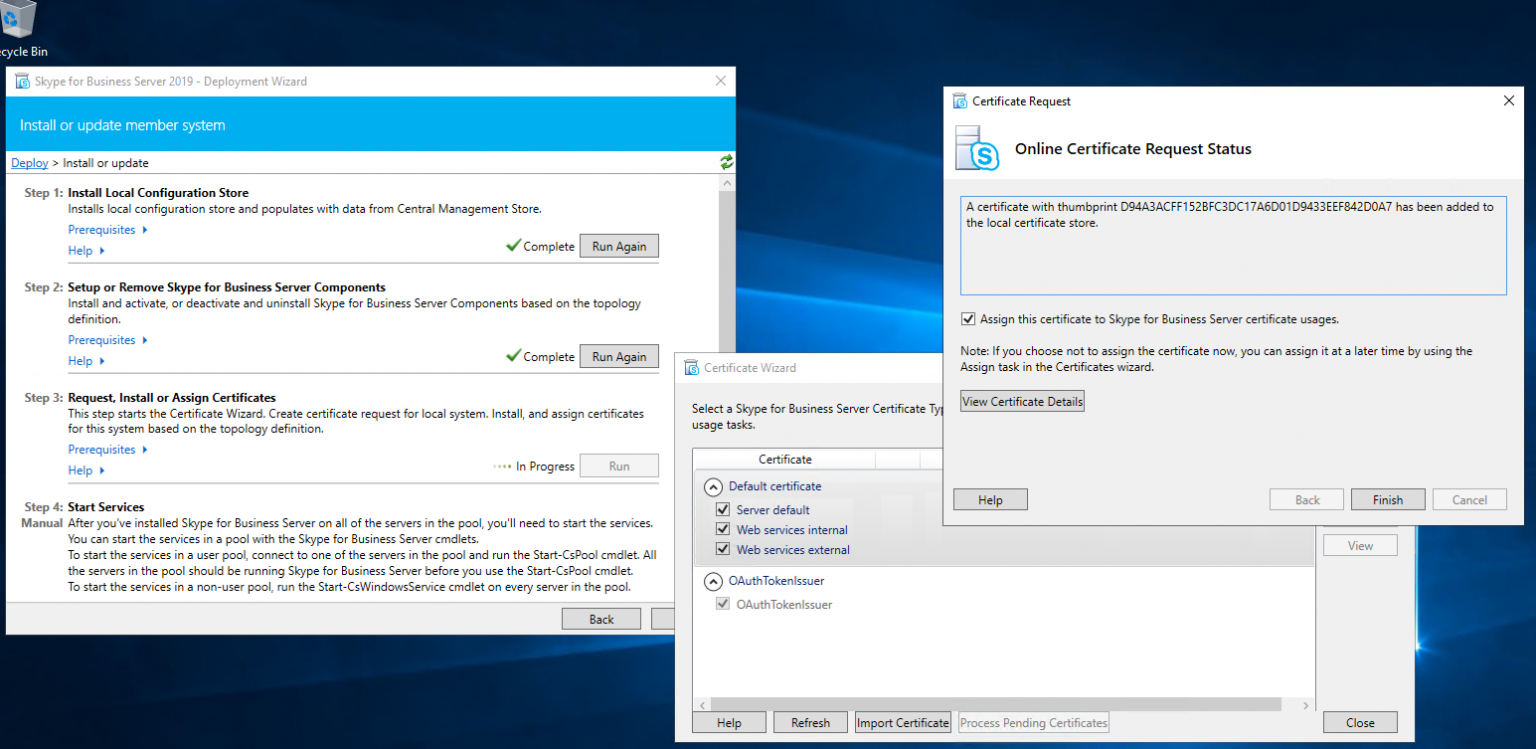The width and height of the screenshot is (1536, 749).
Task: Click the Certificate column header
Action: (785, 459)
